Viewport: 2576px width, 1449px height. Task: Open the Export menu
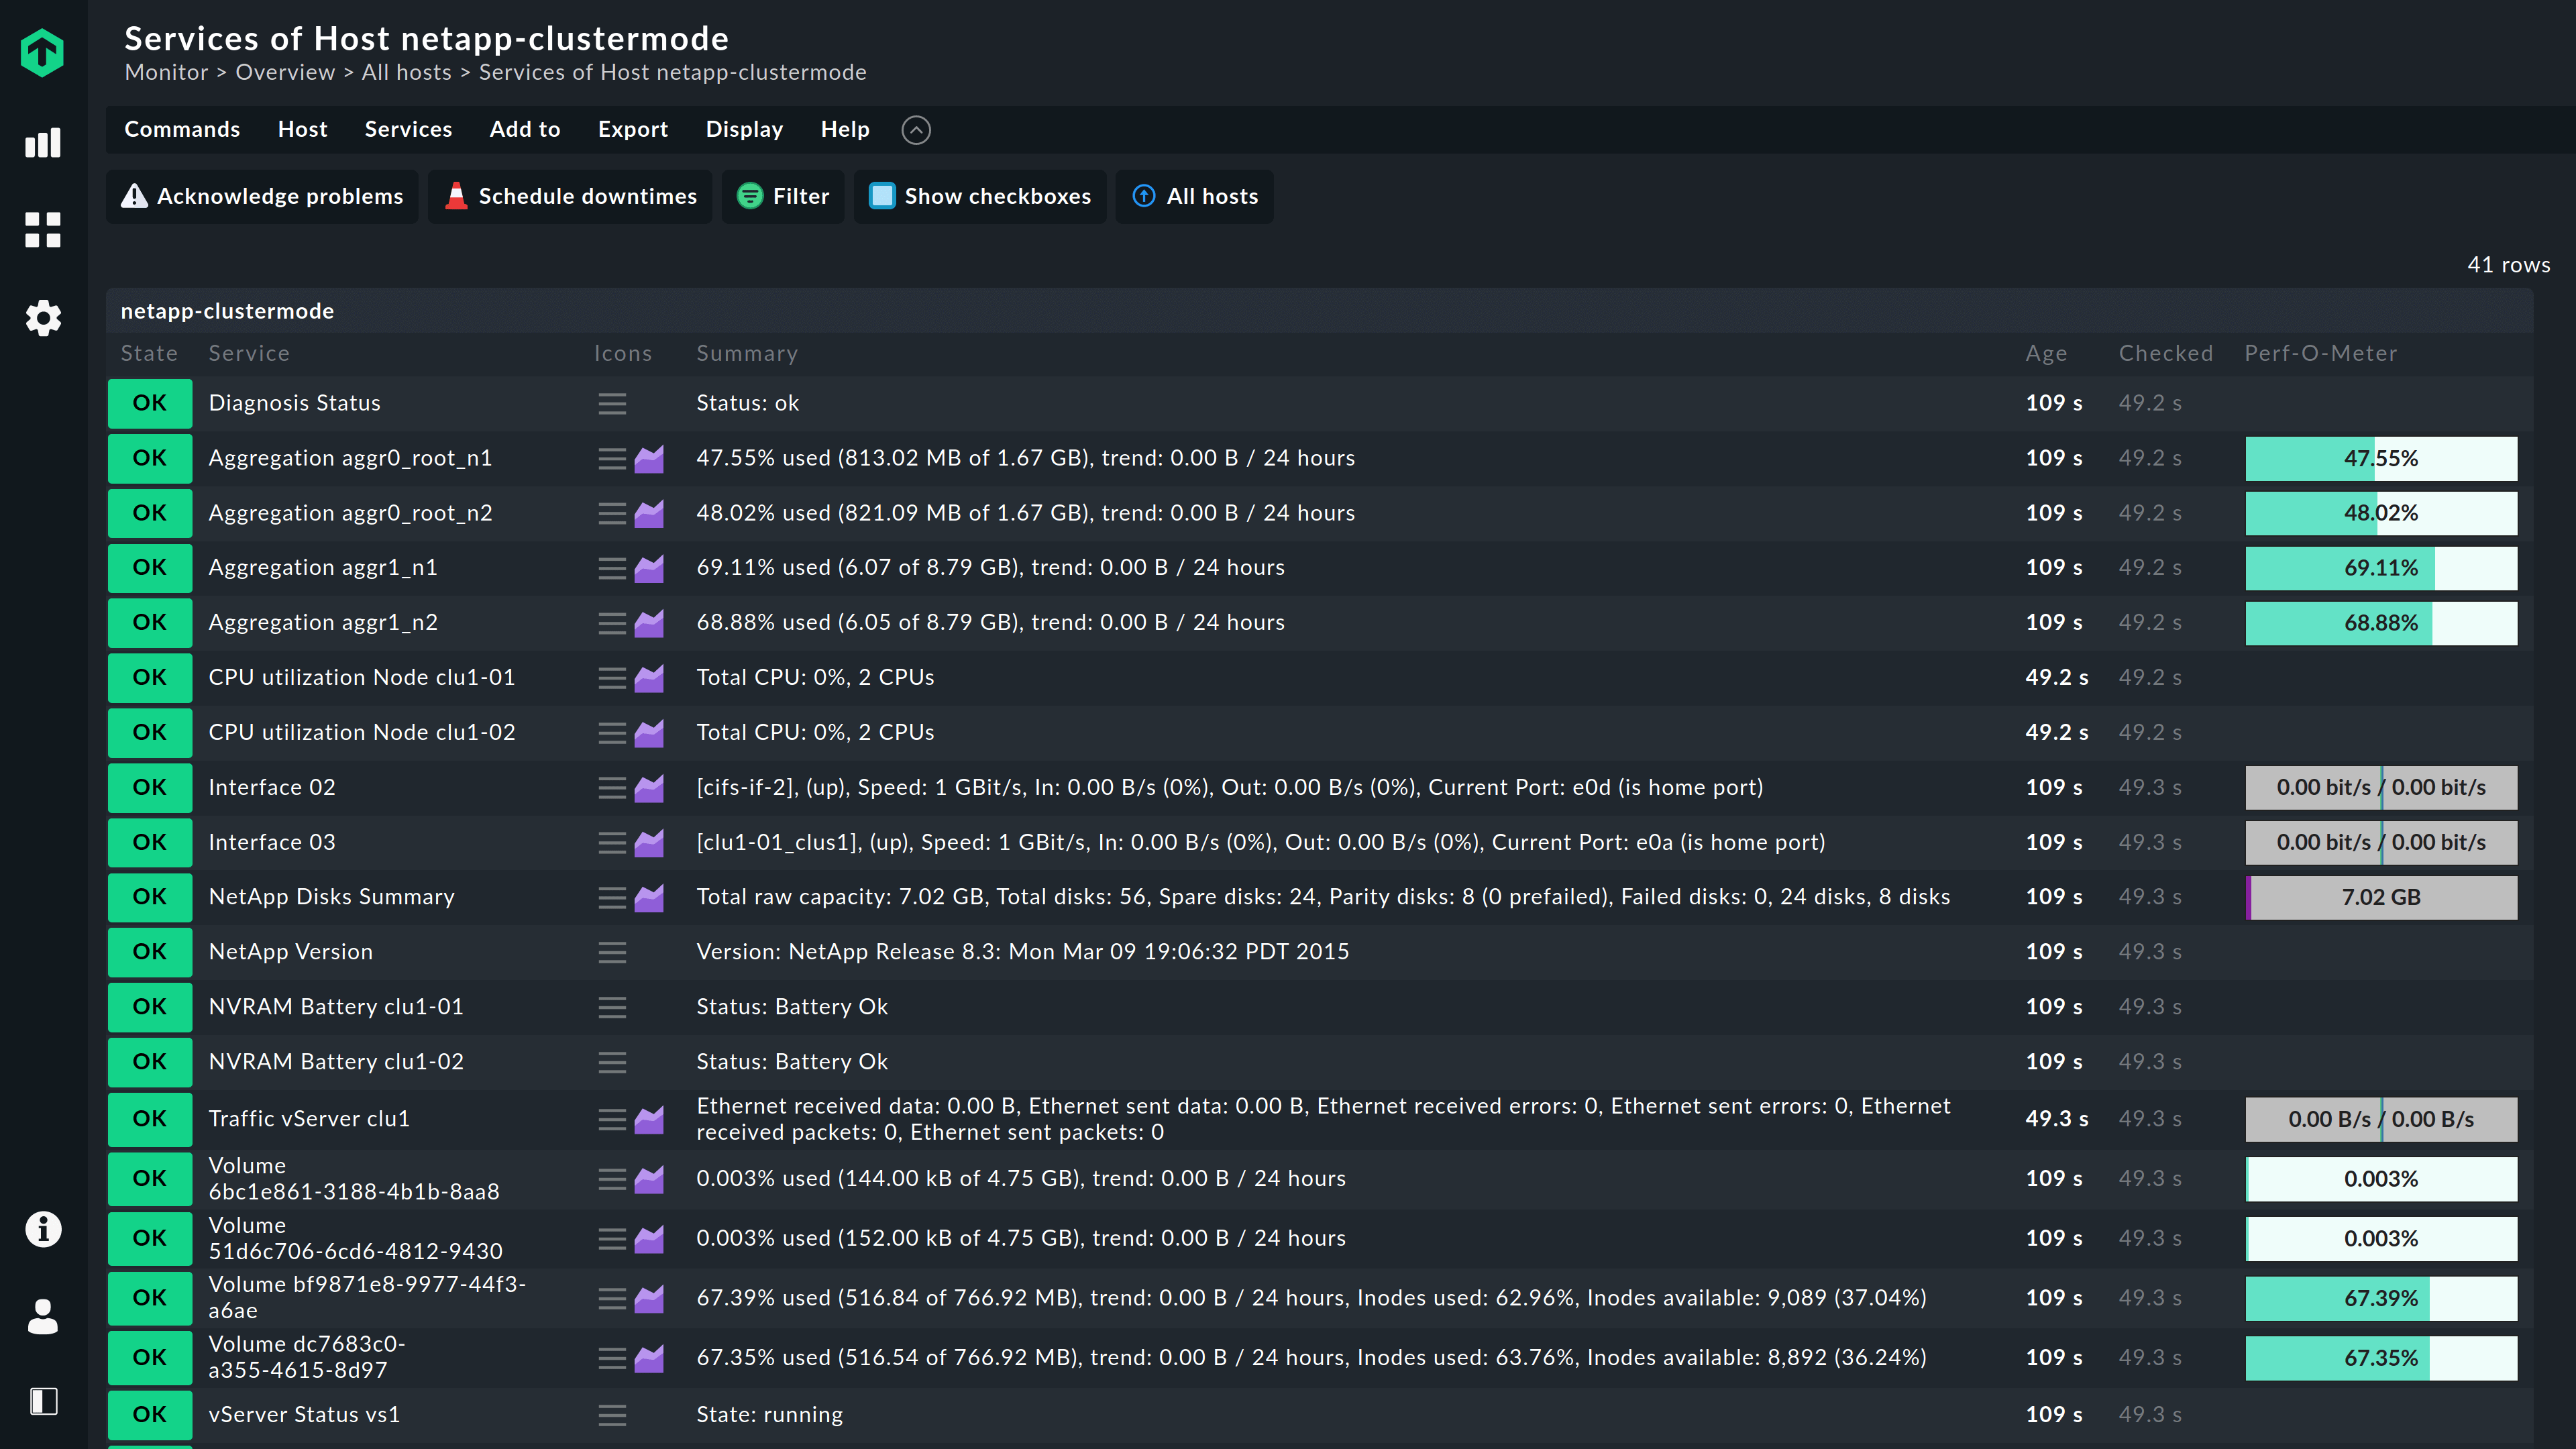coord(633,129)
